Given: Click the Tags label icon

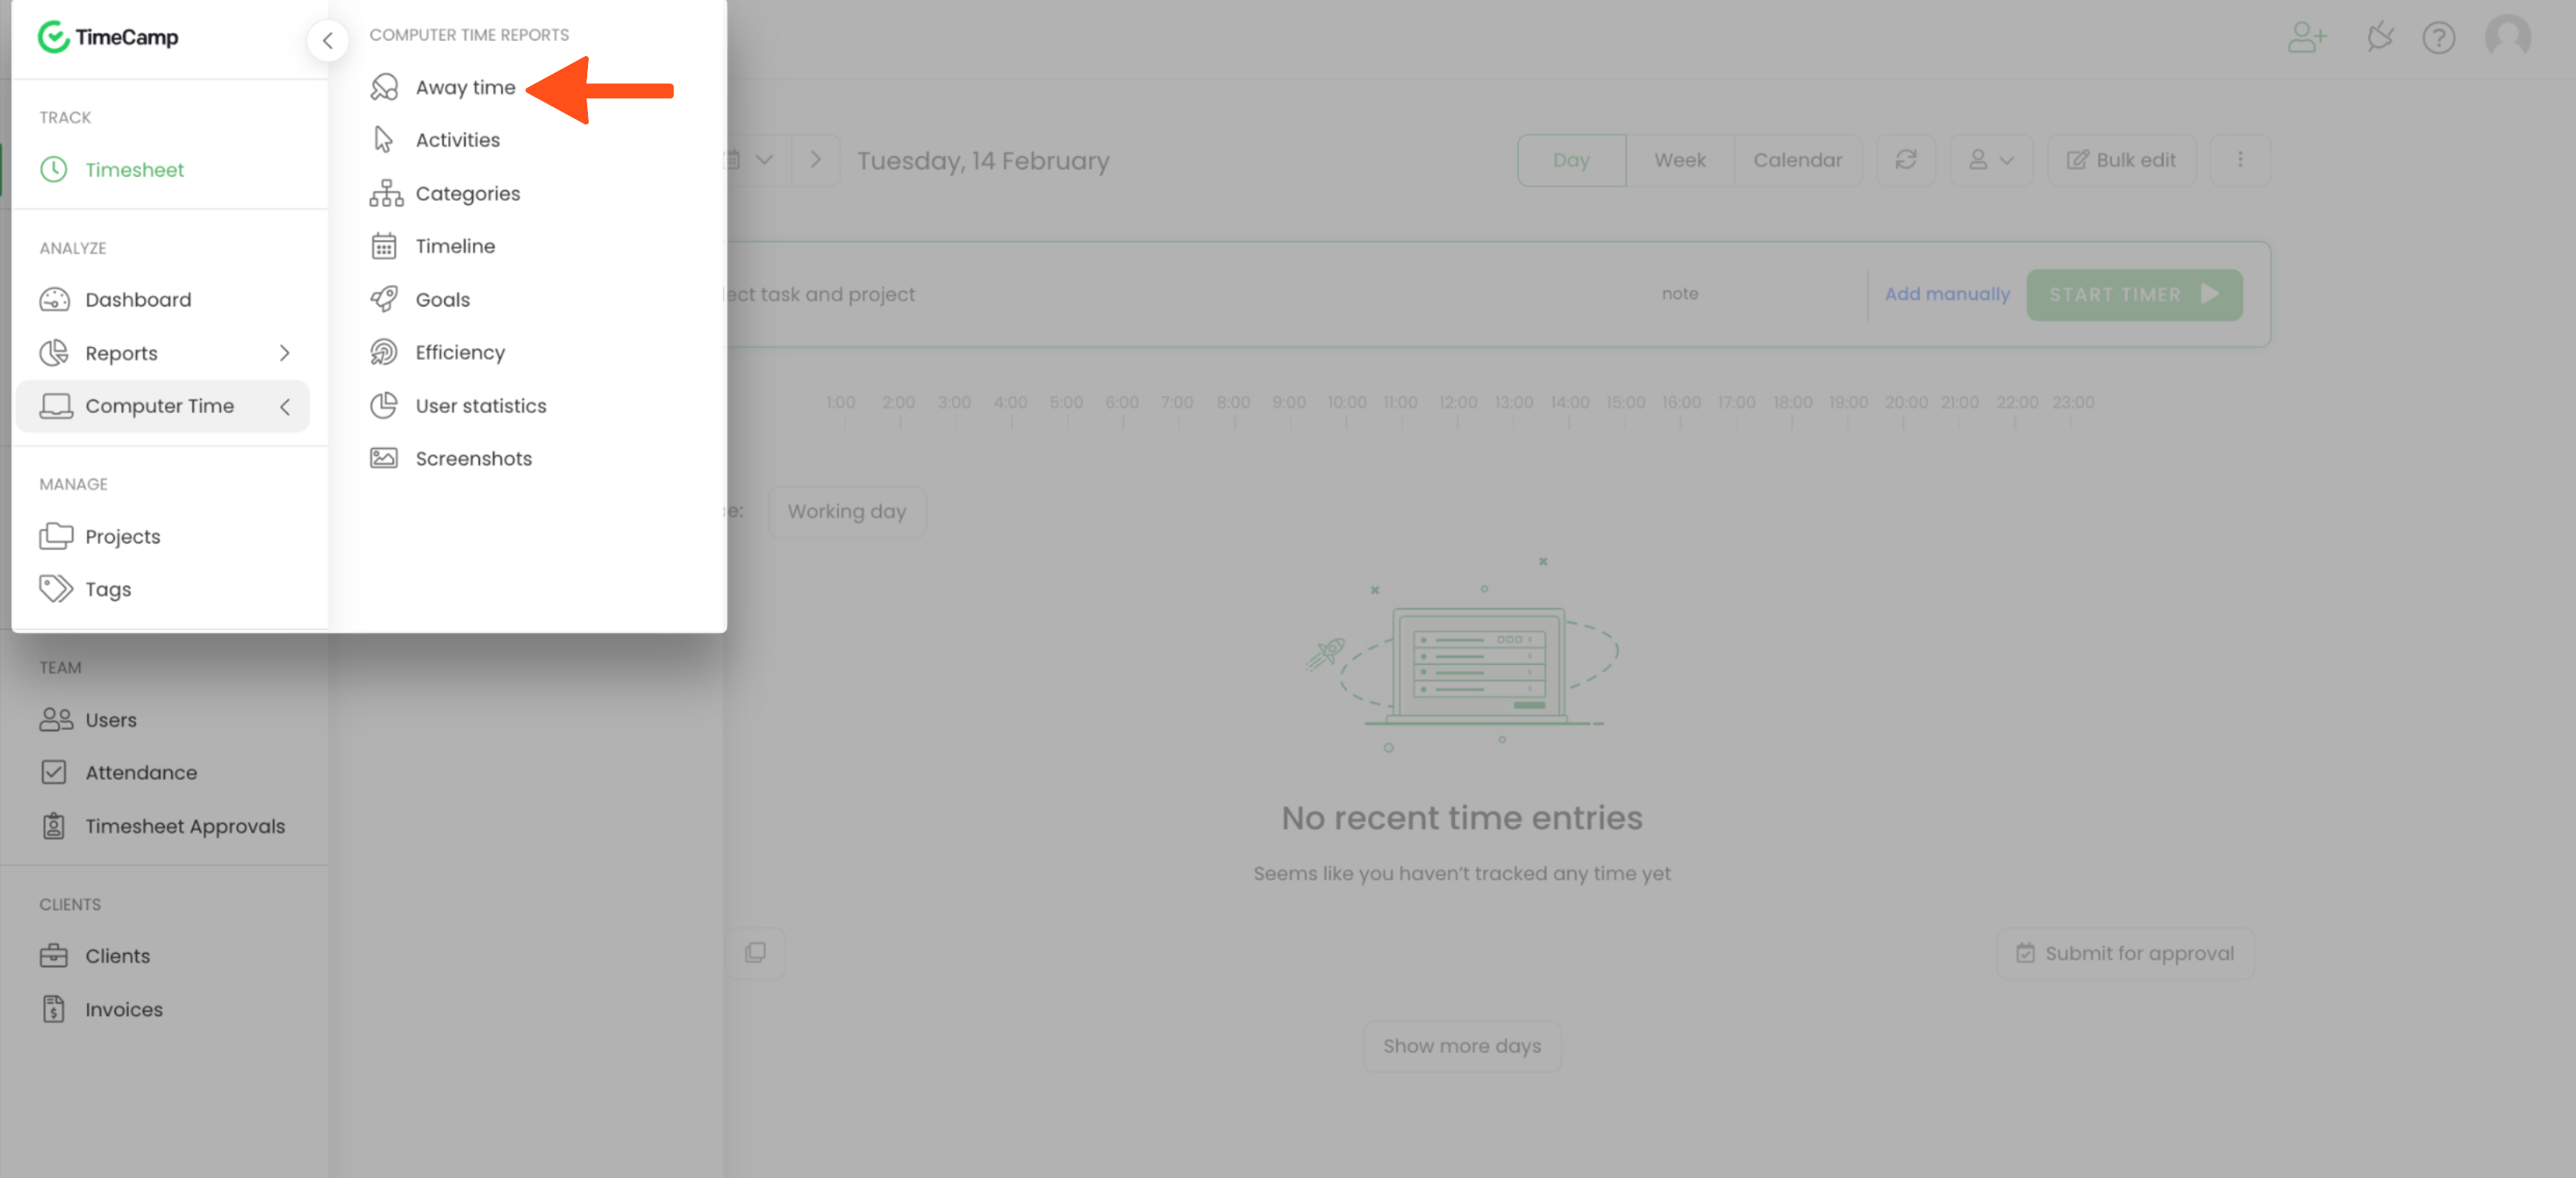Looking at the screenshot, I should tap(56, 588).
